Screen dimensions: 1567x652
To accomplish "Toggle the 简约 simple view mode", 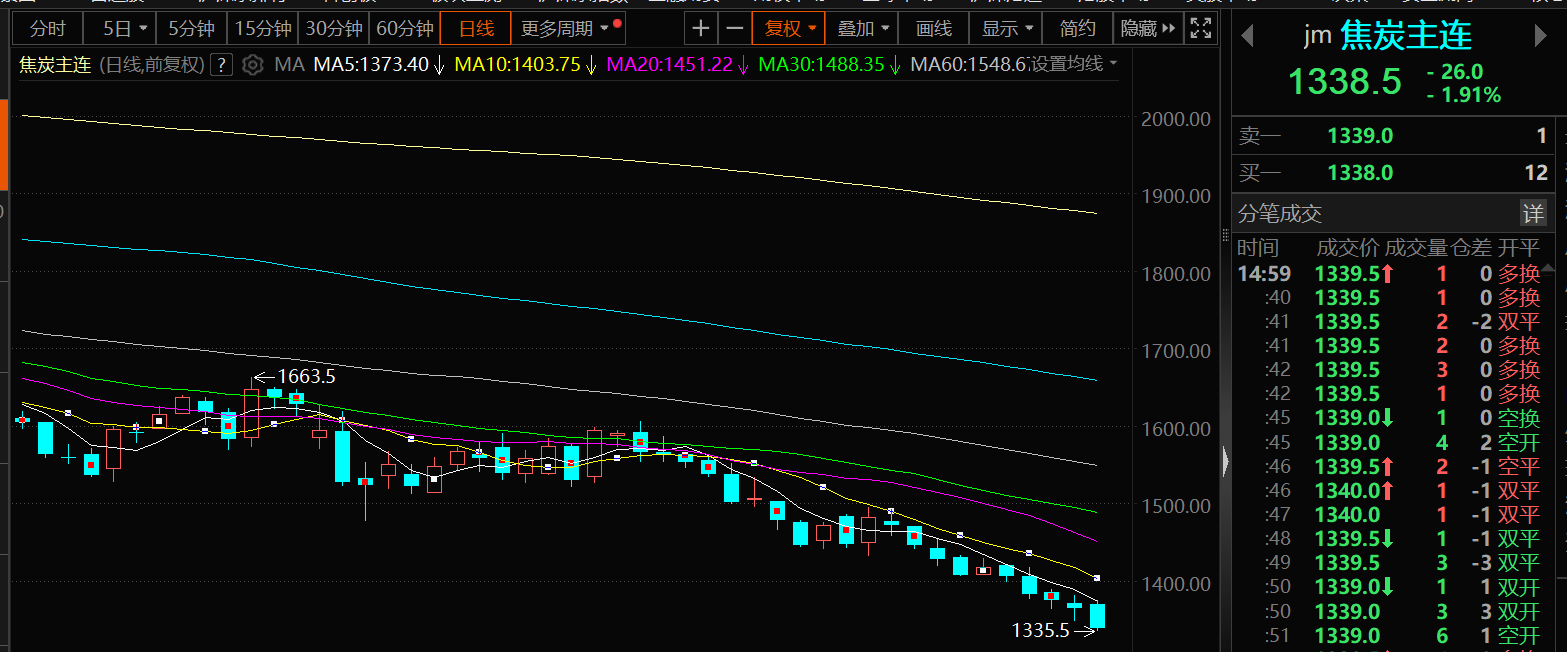I will 1078,29.
